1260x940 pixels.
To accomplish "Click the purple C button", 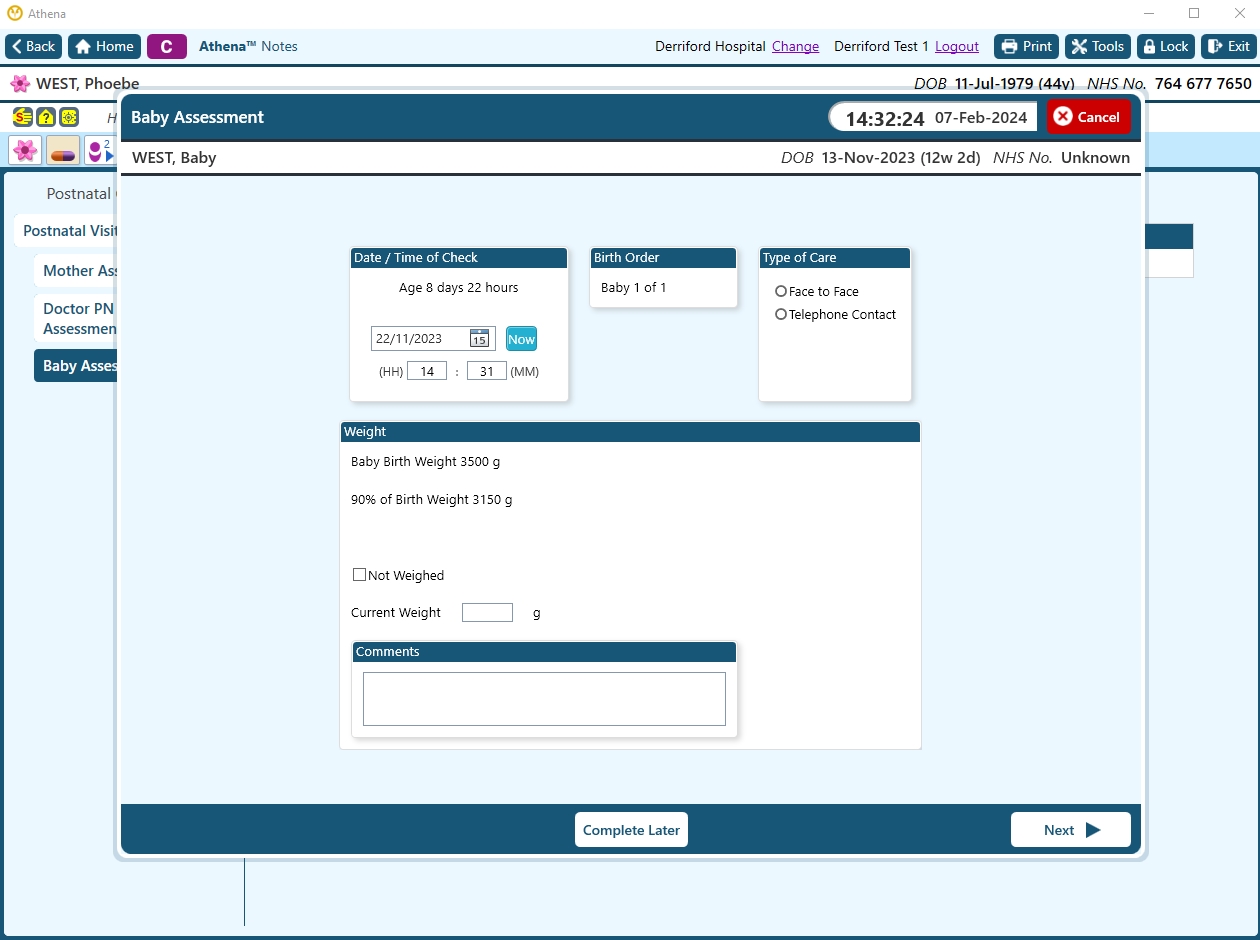I will 167,46.
